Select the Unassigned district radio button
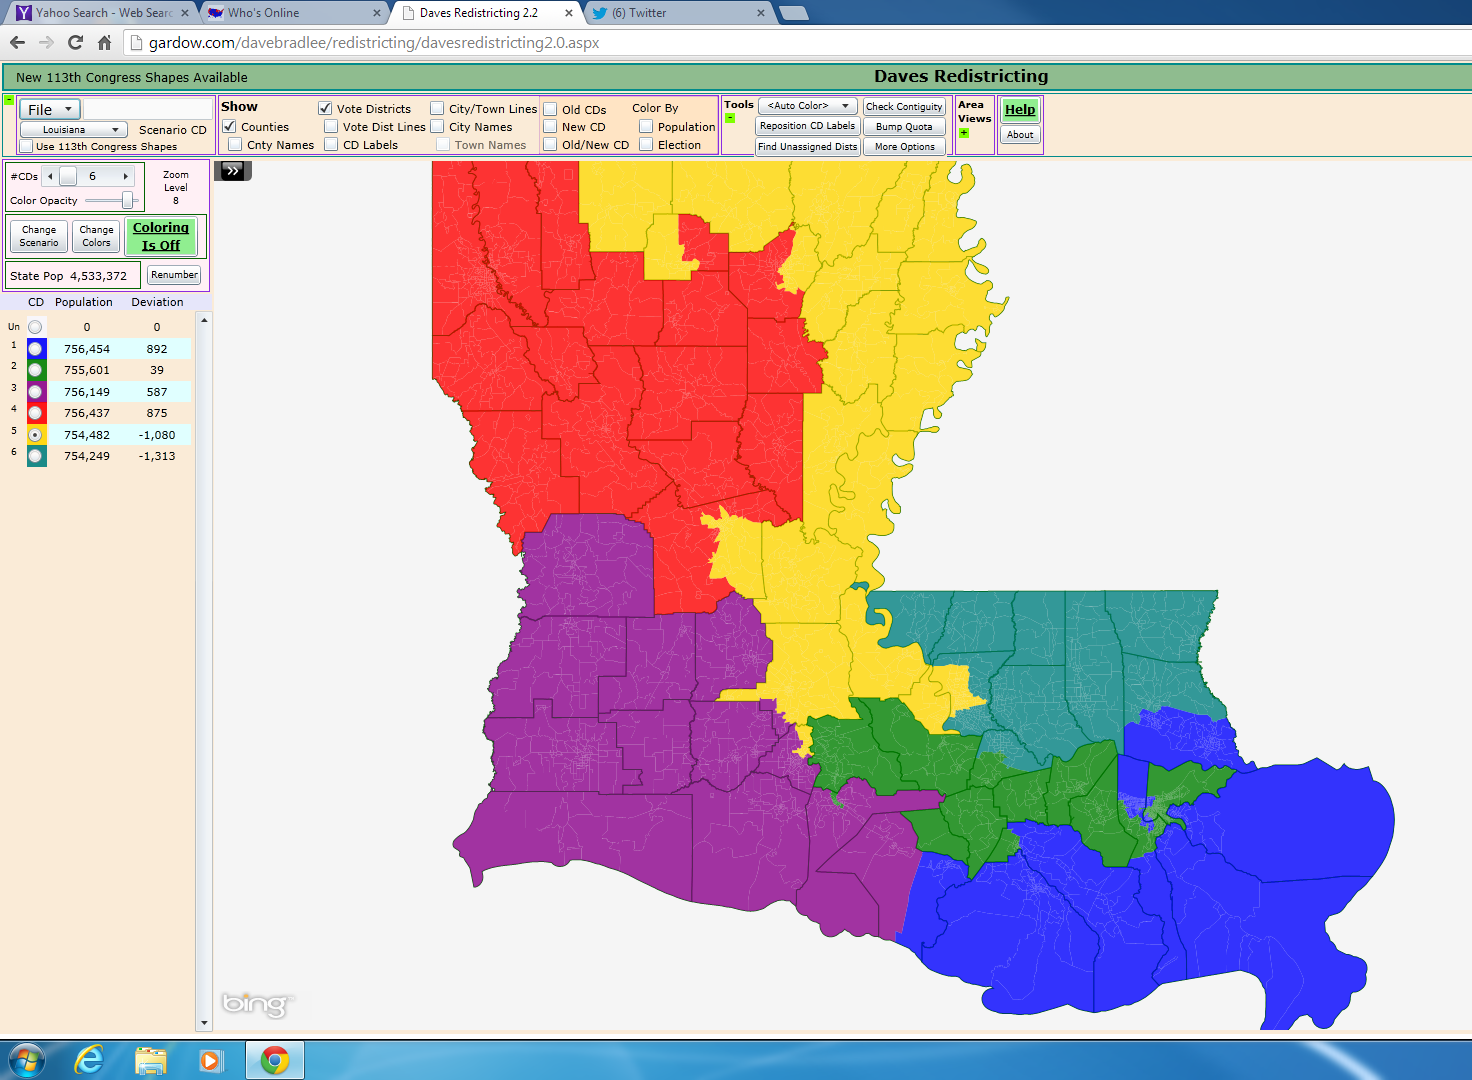1472x1080 pixels. pos(35,327)
